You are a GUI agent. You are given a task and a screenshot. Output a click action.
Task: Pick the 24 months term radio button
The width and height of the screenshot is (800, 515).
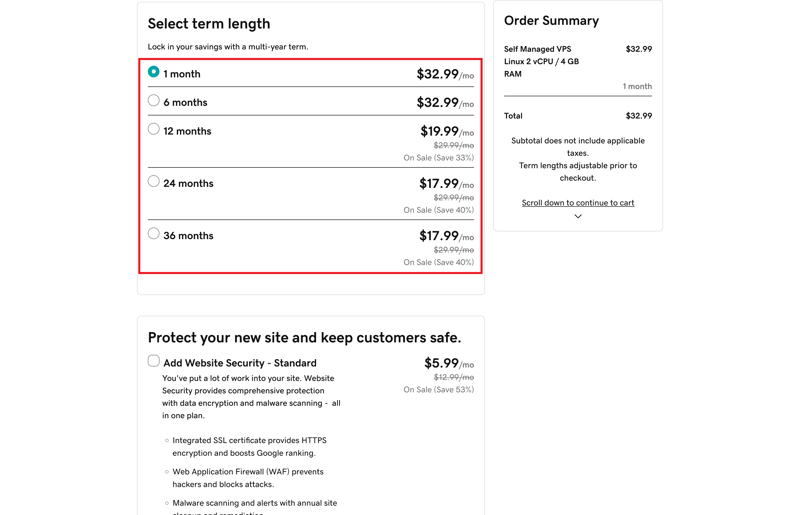tap(154, 182)
